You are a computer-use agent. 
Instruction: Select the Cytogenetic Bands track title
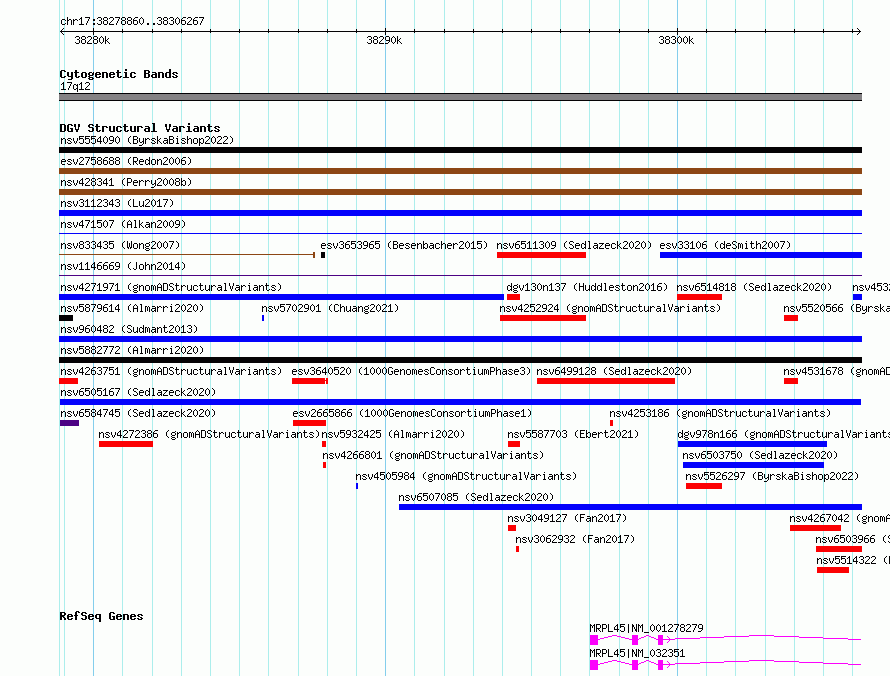119,74
